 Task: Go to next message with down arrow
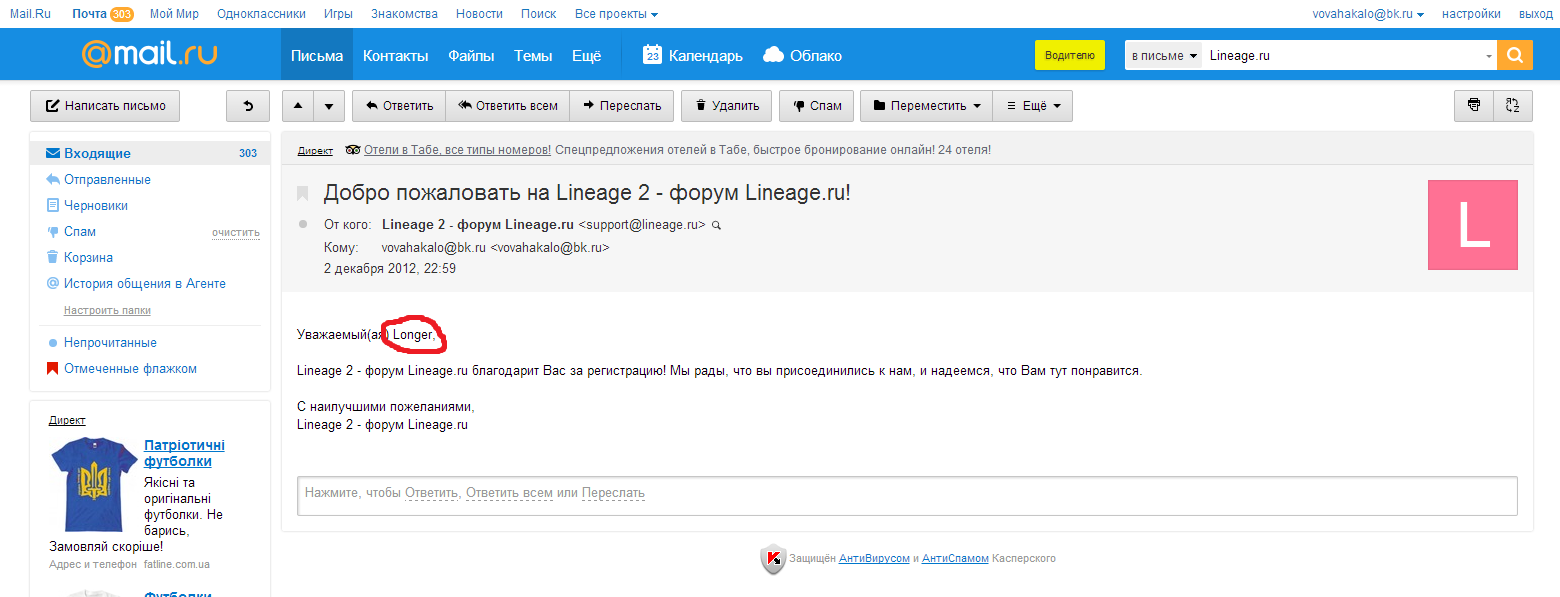pyautogui.click(x=330, y=106)
